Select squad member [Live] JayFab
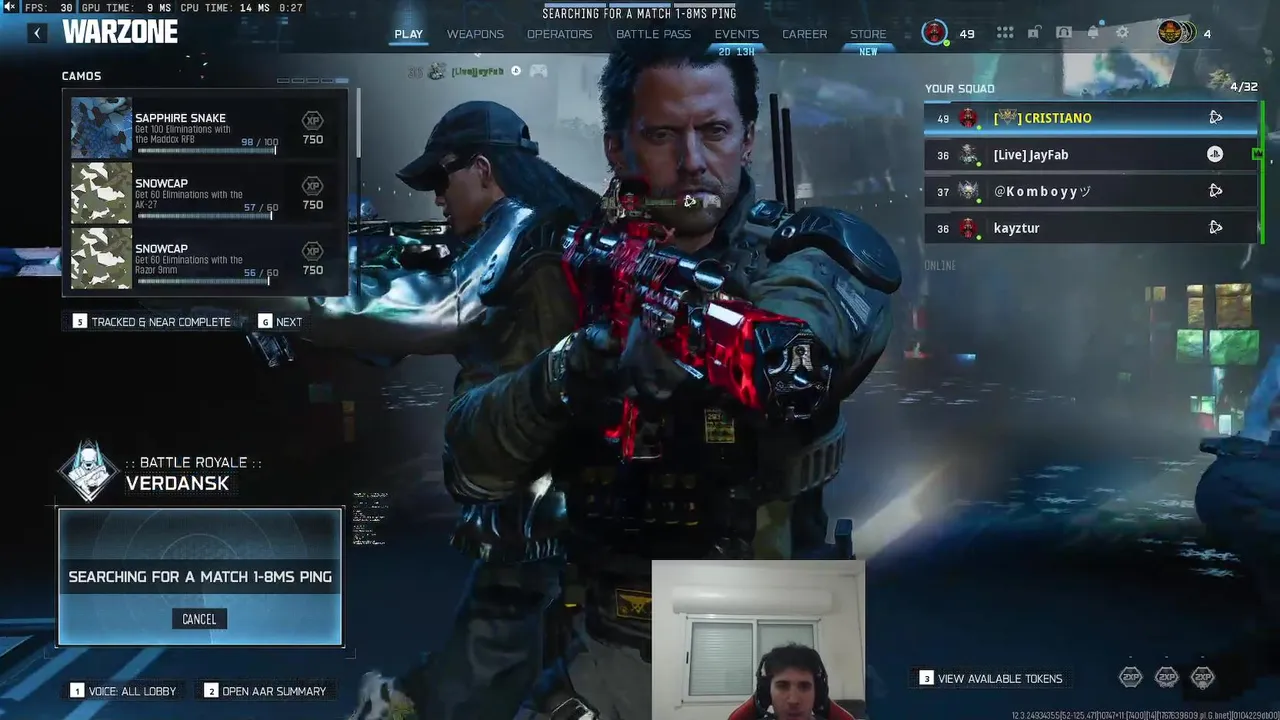 [x=1090, y=155]
